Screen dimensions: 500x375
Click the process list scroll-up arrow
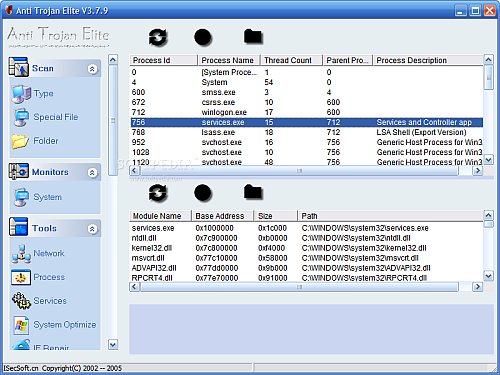[488, 60]
